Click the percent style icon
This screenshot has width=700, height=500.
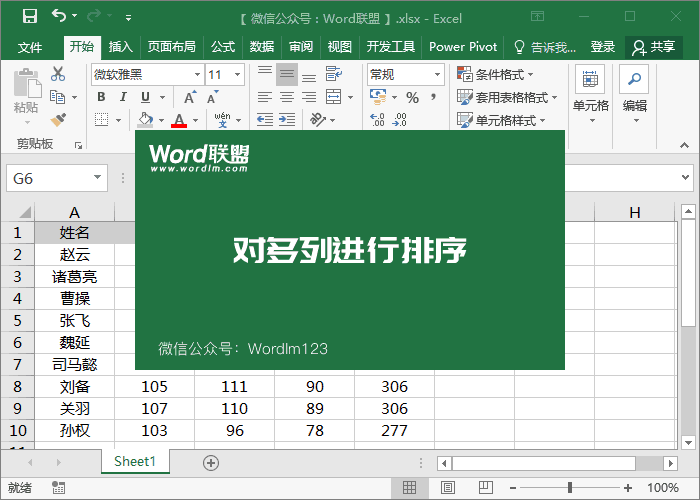(412, 97)
